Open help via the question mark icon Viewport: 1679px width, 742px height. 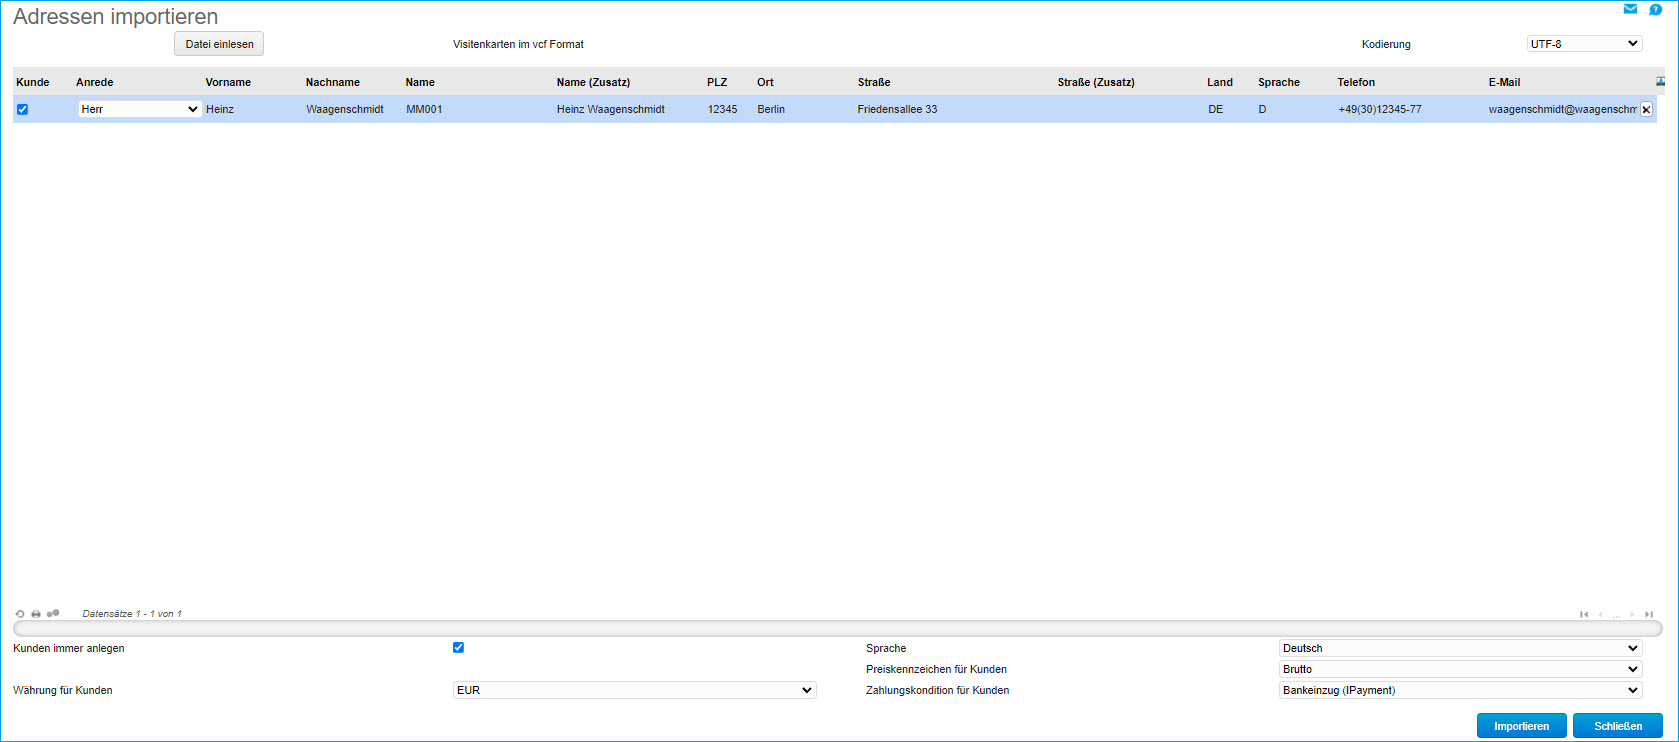point(1655,9)
